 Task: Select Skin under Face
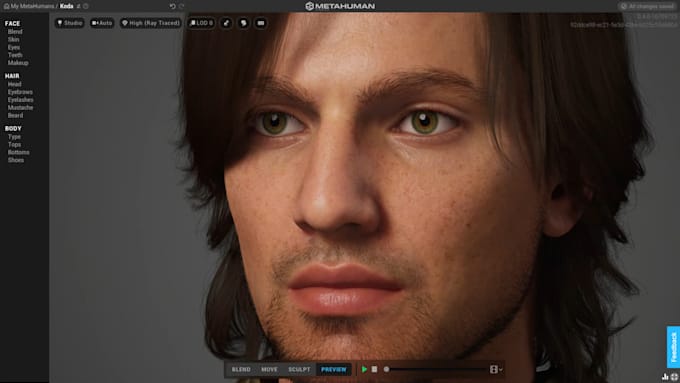pos(13,39)
